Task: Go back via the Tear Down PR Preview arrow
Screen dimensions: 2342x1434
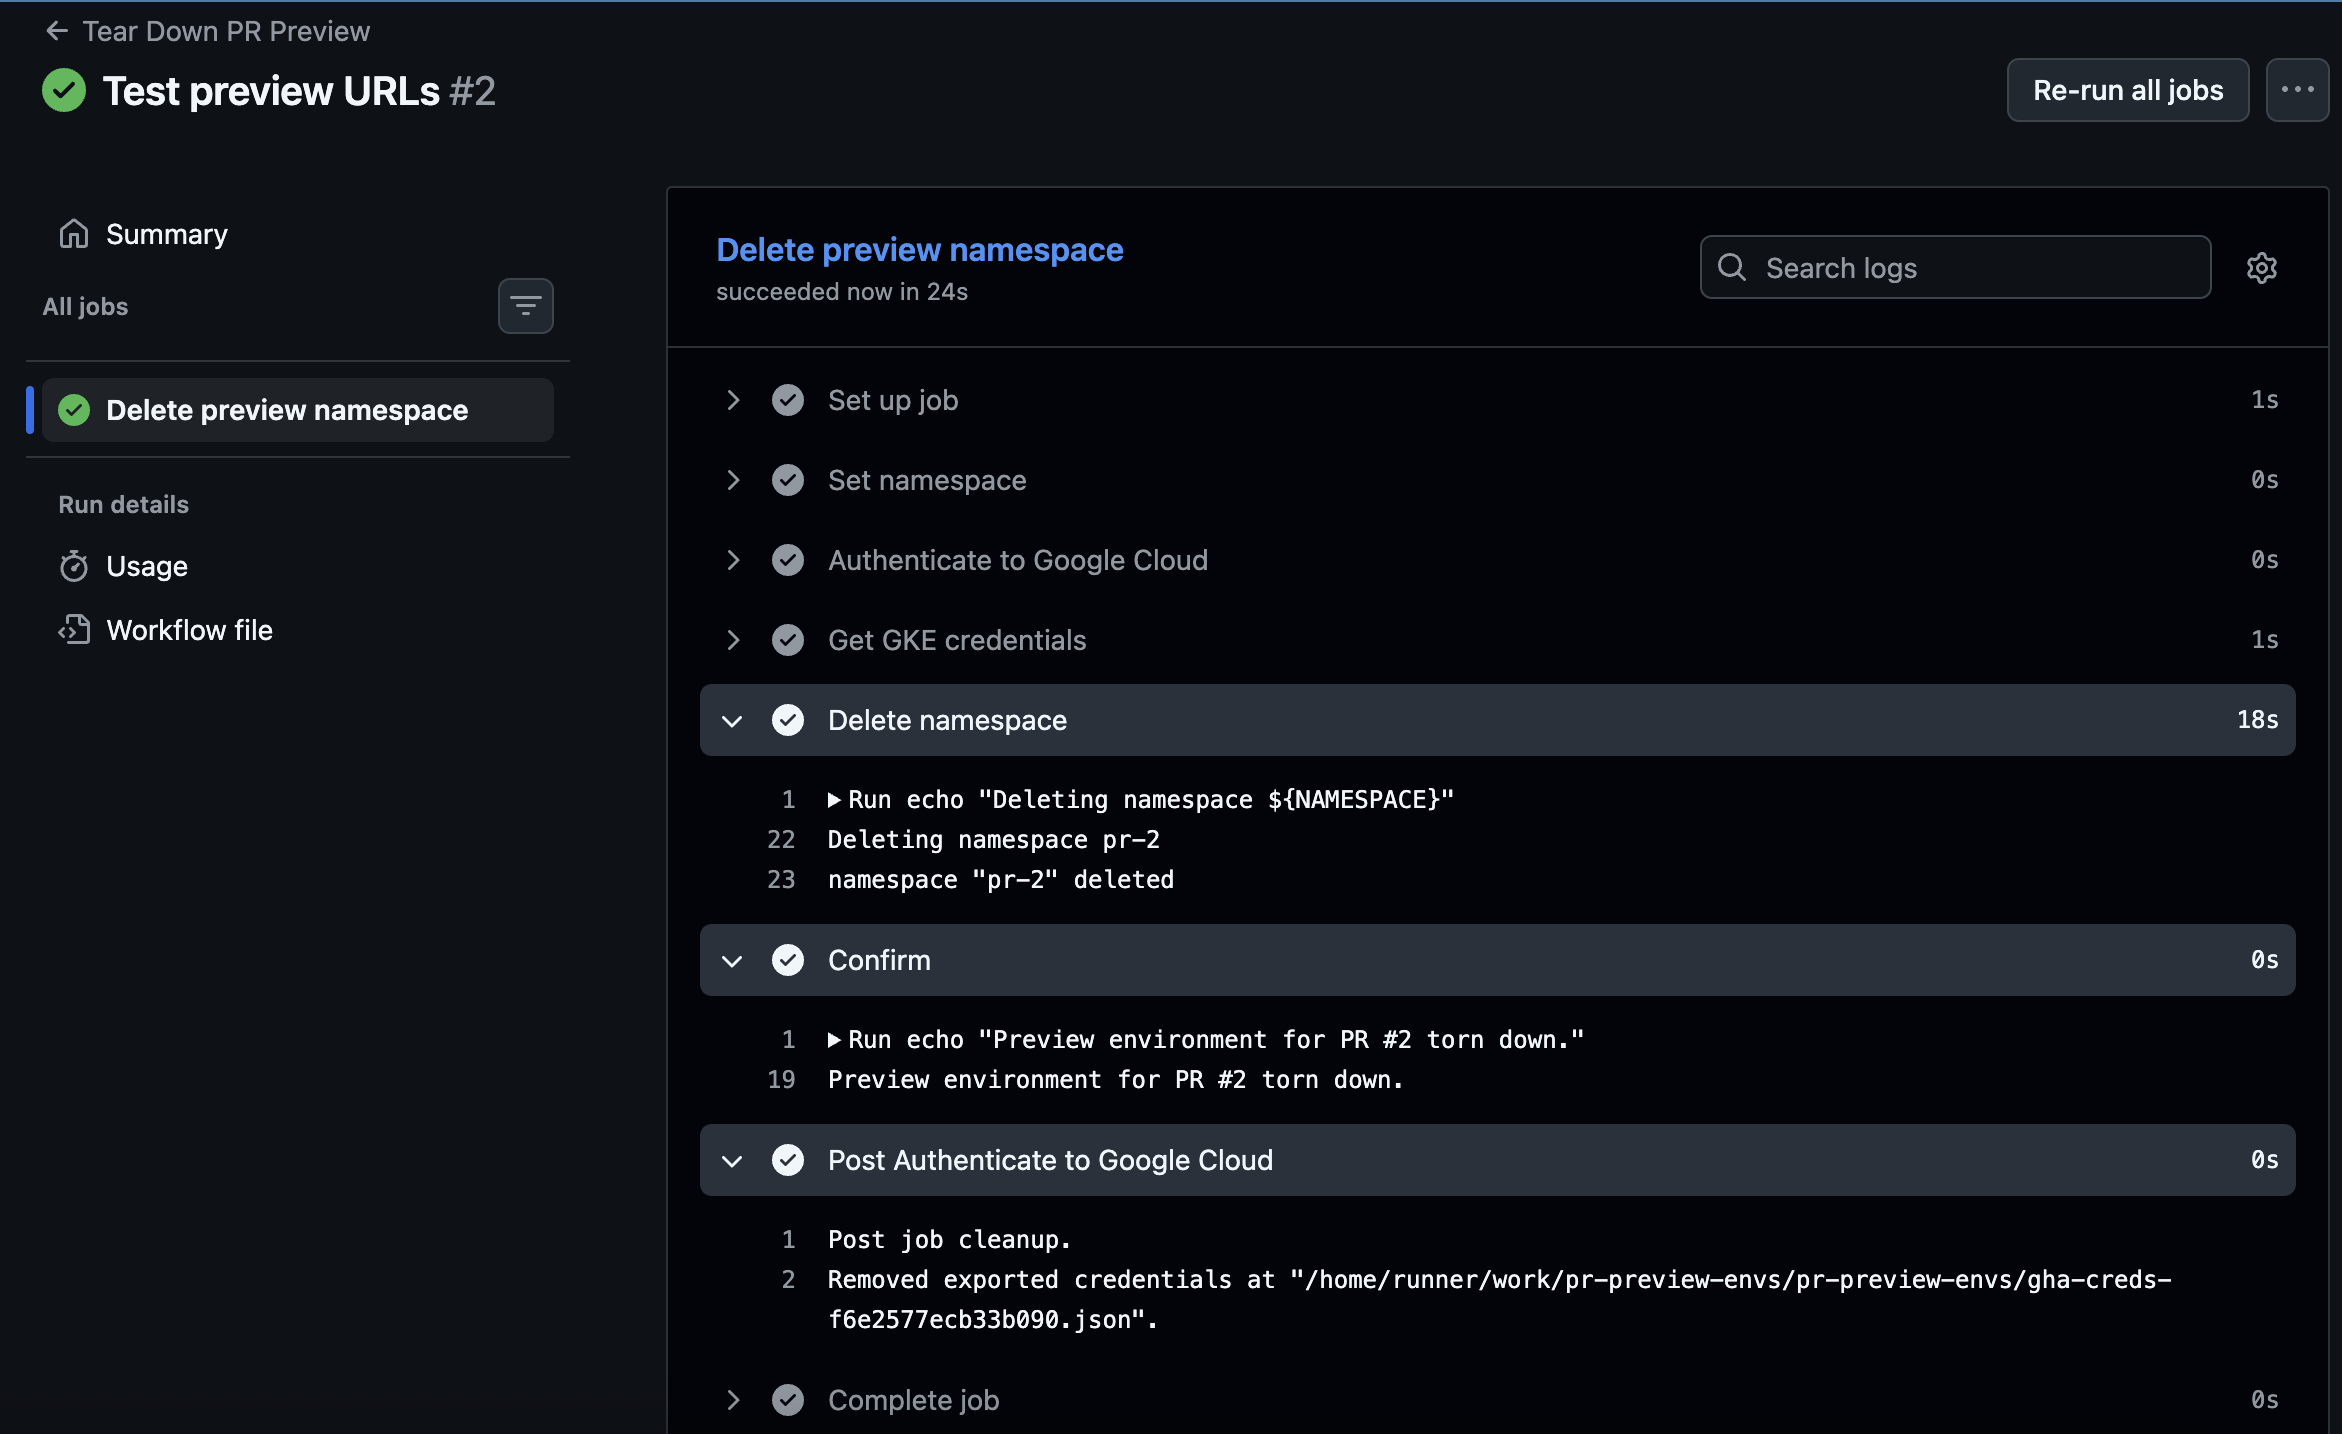Action: click(x=57, y=31)
